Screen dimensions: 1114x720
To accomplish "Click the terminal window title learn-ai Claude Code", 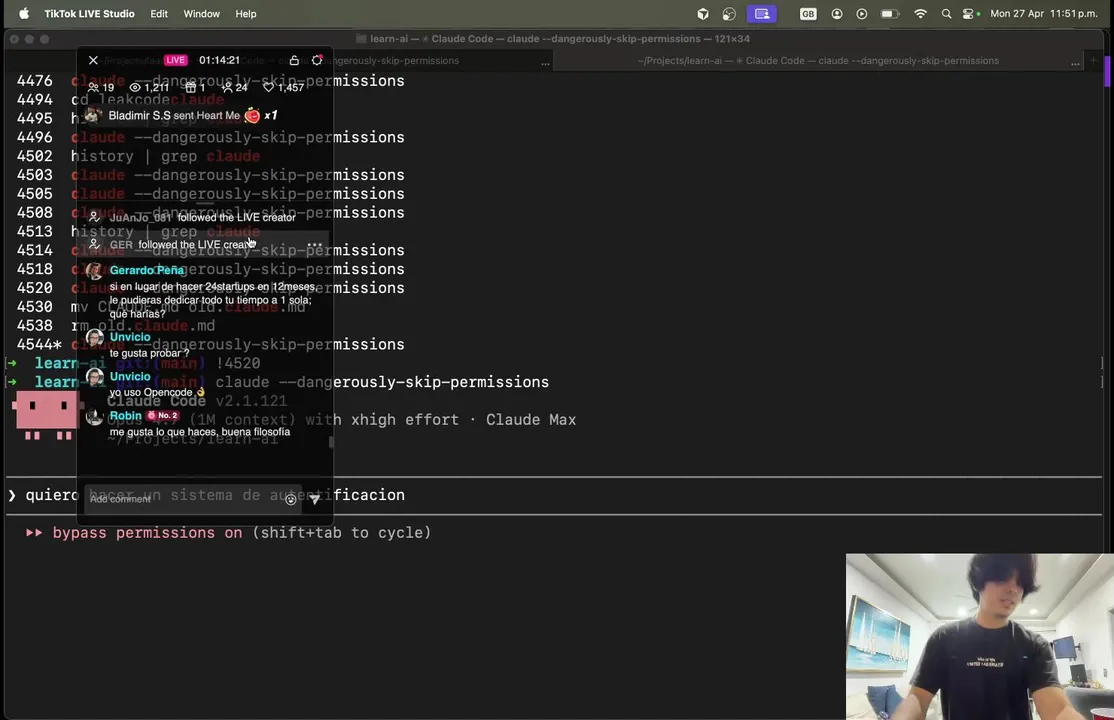I will (x=560, y=39).
